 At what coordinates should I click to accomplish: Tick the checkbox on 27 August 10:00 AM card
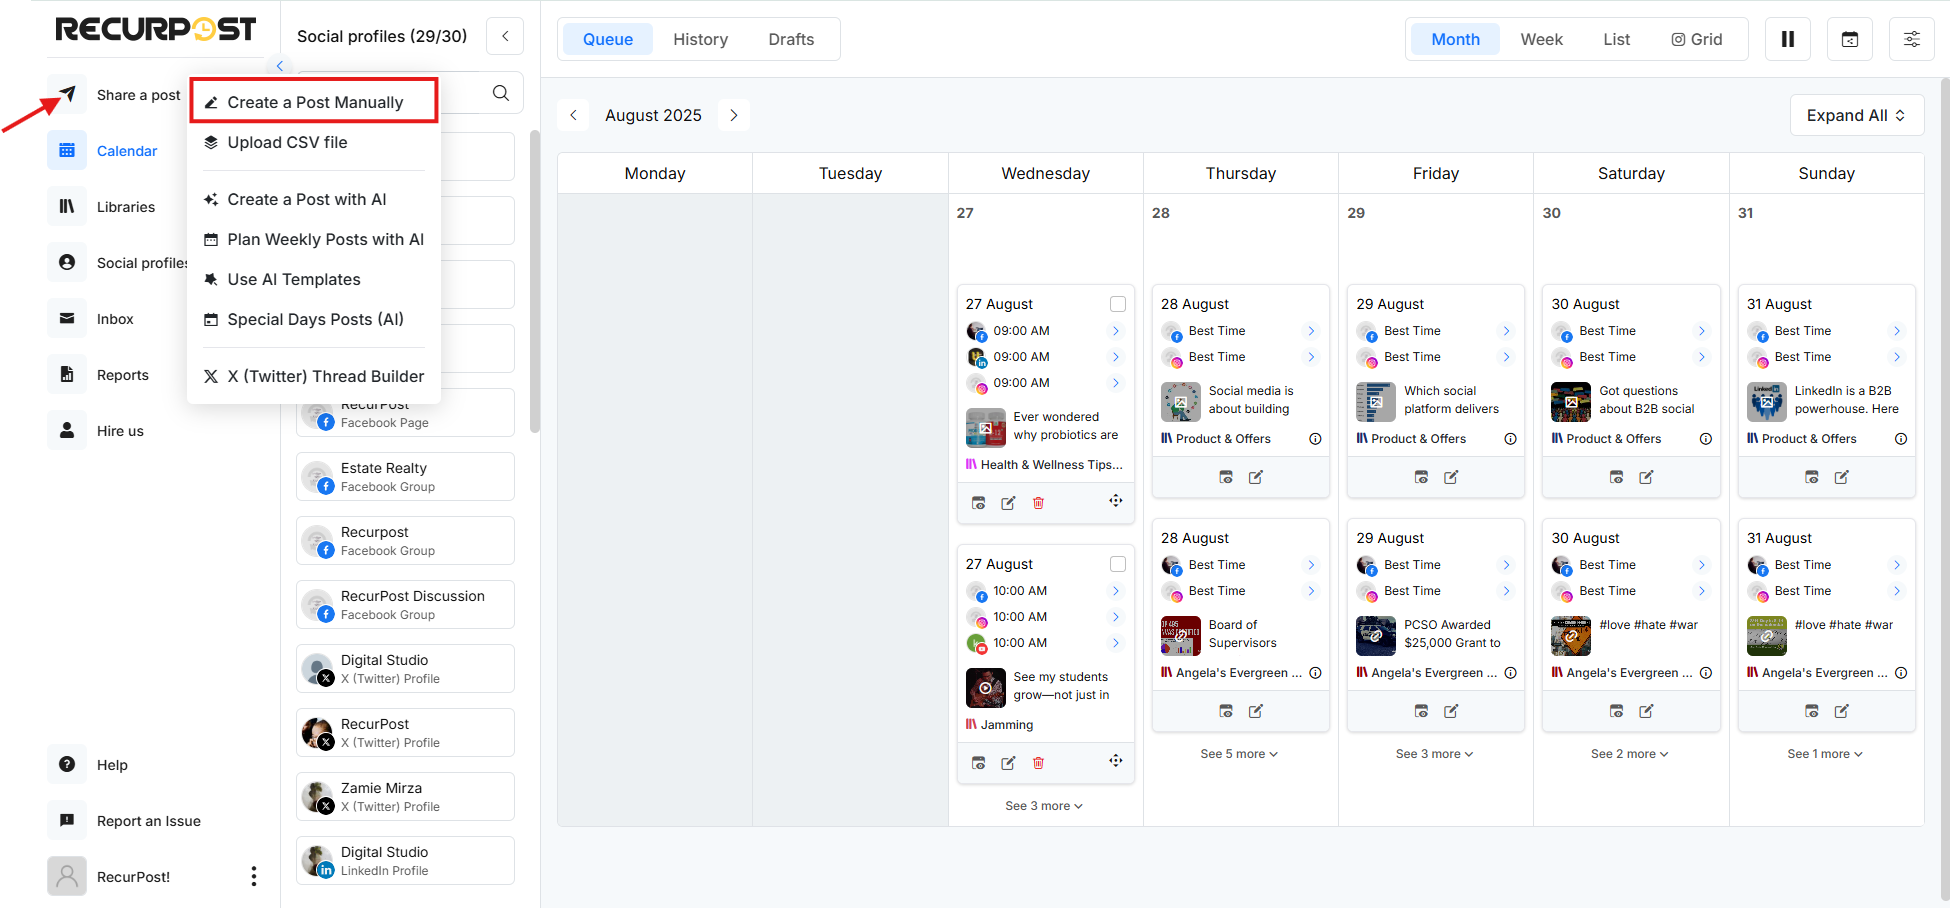[1118, 564]
